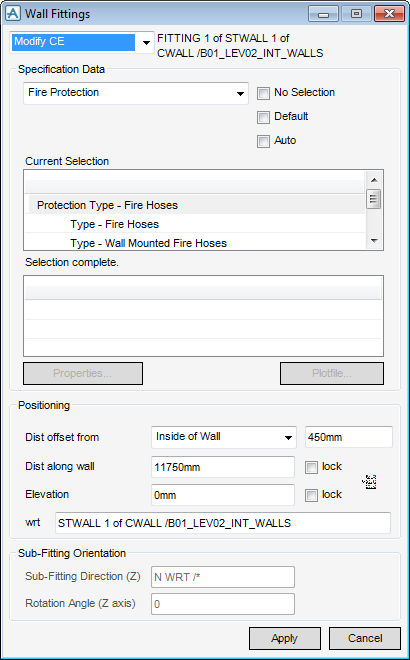This screenshot has width=410, height=660.
Task: Enable the No Selection checkbox
Action: pos(263,93)
